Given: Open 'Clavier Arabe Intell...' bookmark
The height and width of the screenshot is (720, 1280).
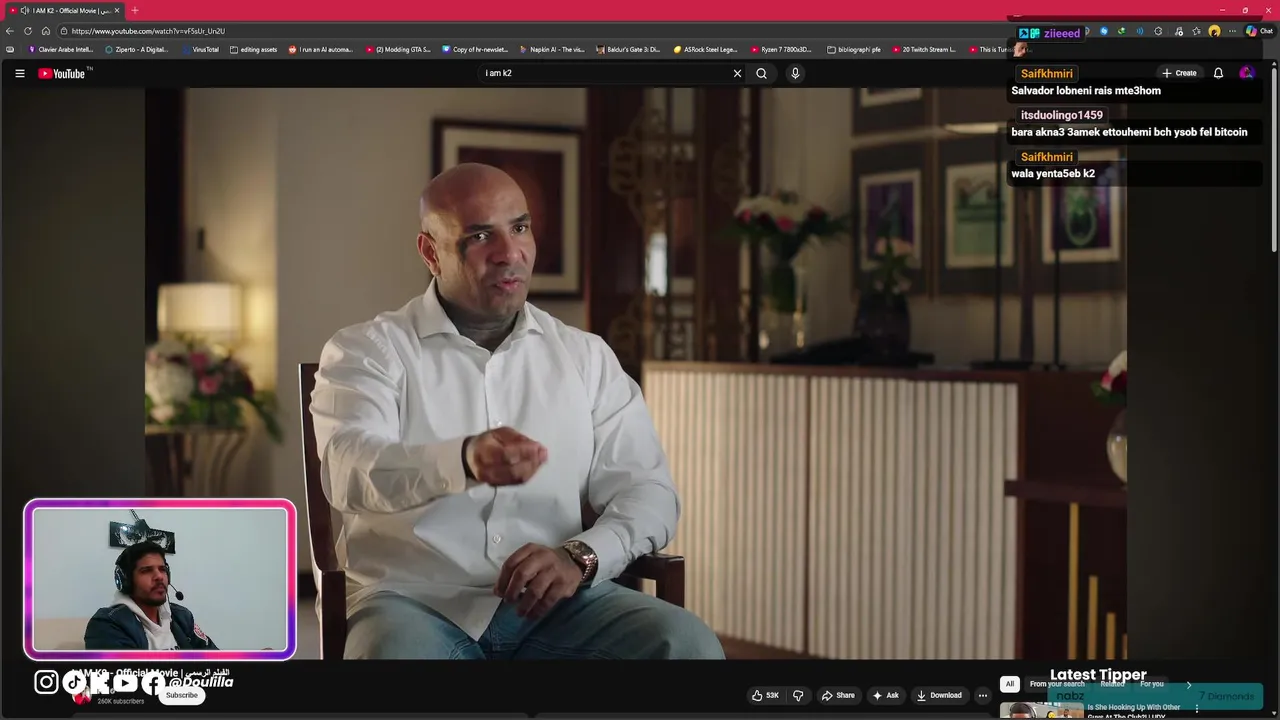Looking at the screenshot, I should point(60,49).
